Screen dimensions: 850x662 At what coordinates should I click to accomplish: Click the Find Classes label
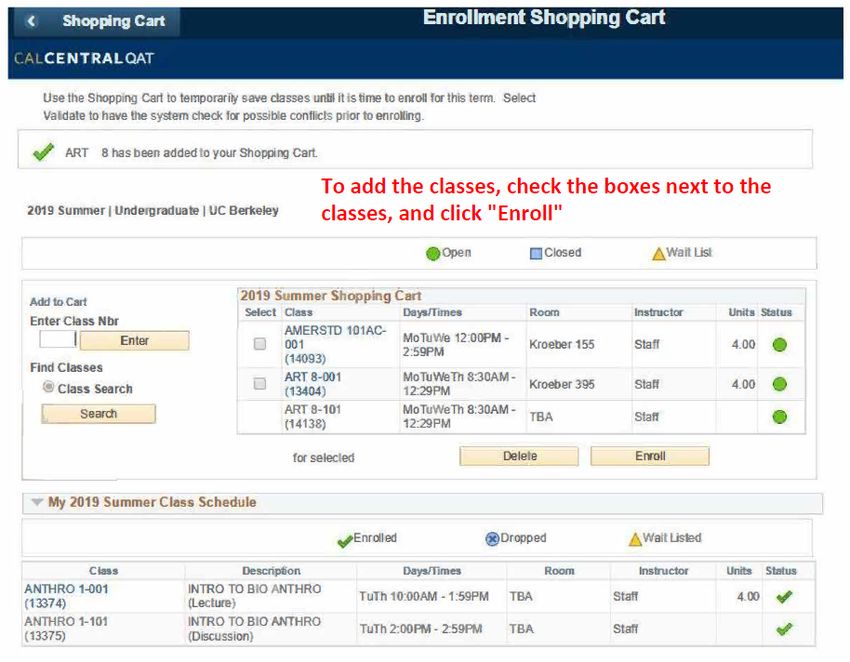pyautogui.click(x=66, y=368)
